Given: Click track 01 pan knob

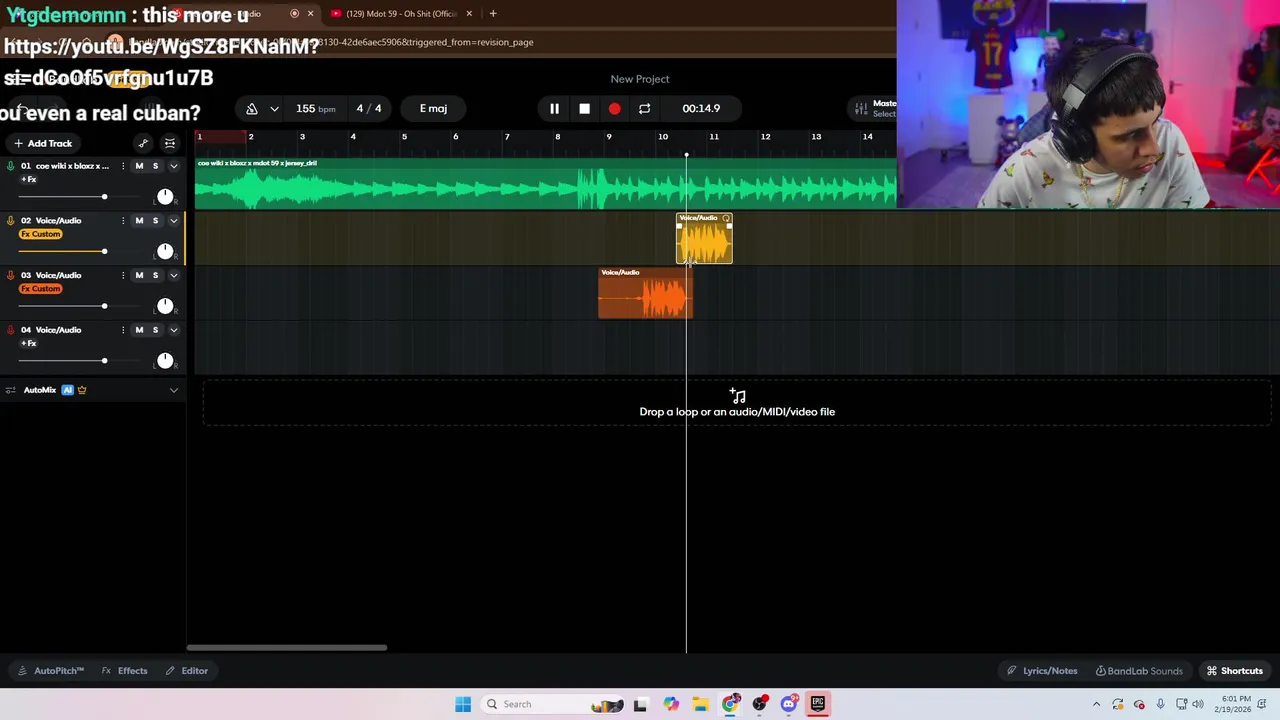Looking at the screenshot, I should [165, 196].
